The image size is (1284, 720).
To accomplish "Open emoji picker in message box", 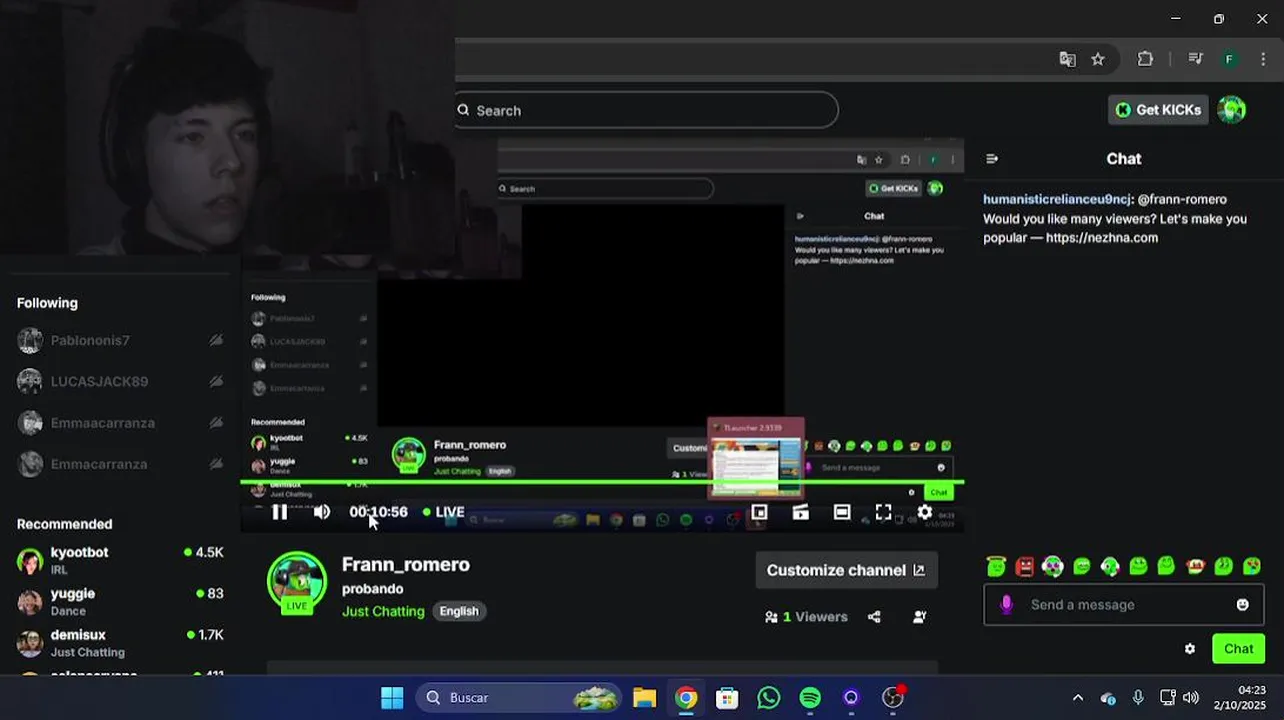I will pos(1243,604).
